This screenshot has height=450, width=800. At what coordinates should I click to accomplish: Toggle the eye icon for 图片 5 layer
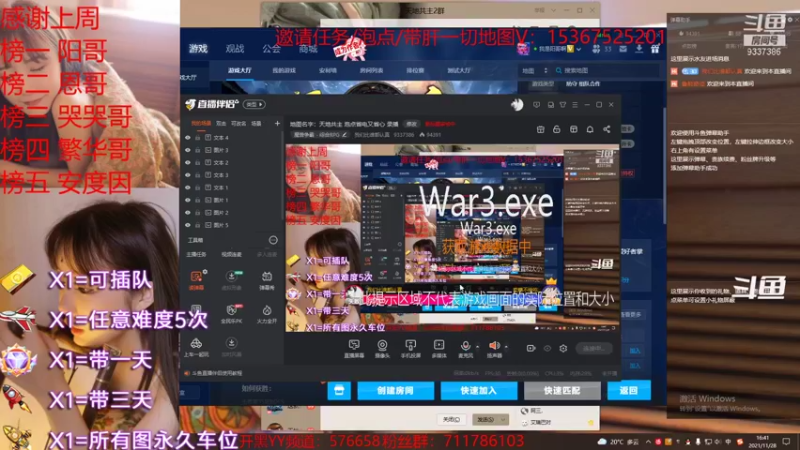point(188,225)
